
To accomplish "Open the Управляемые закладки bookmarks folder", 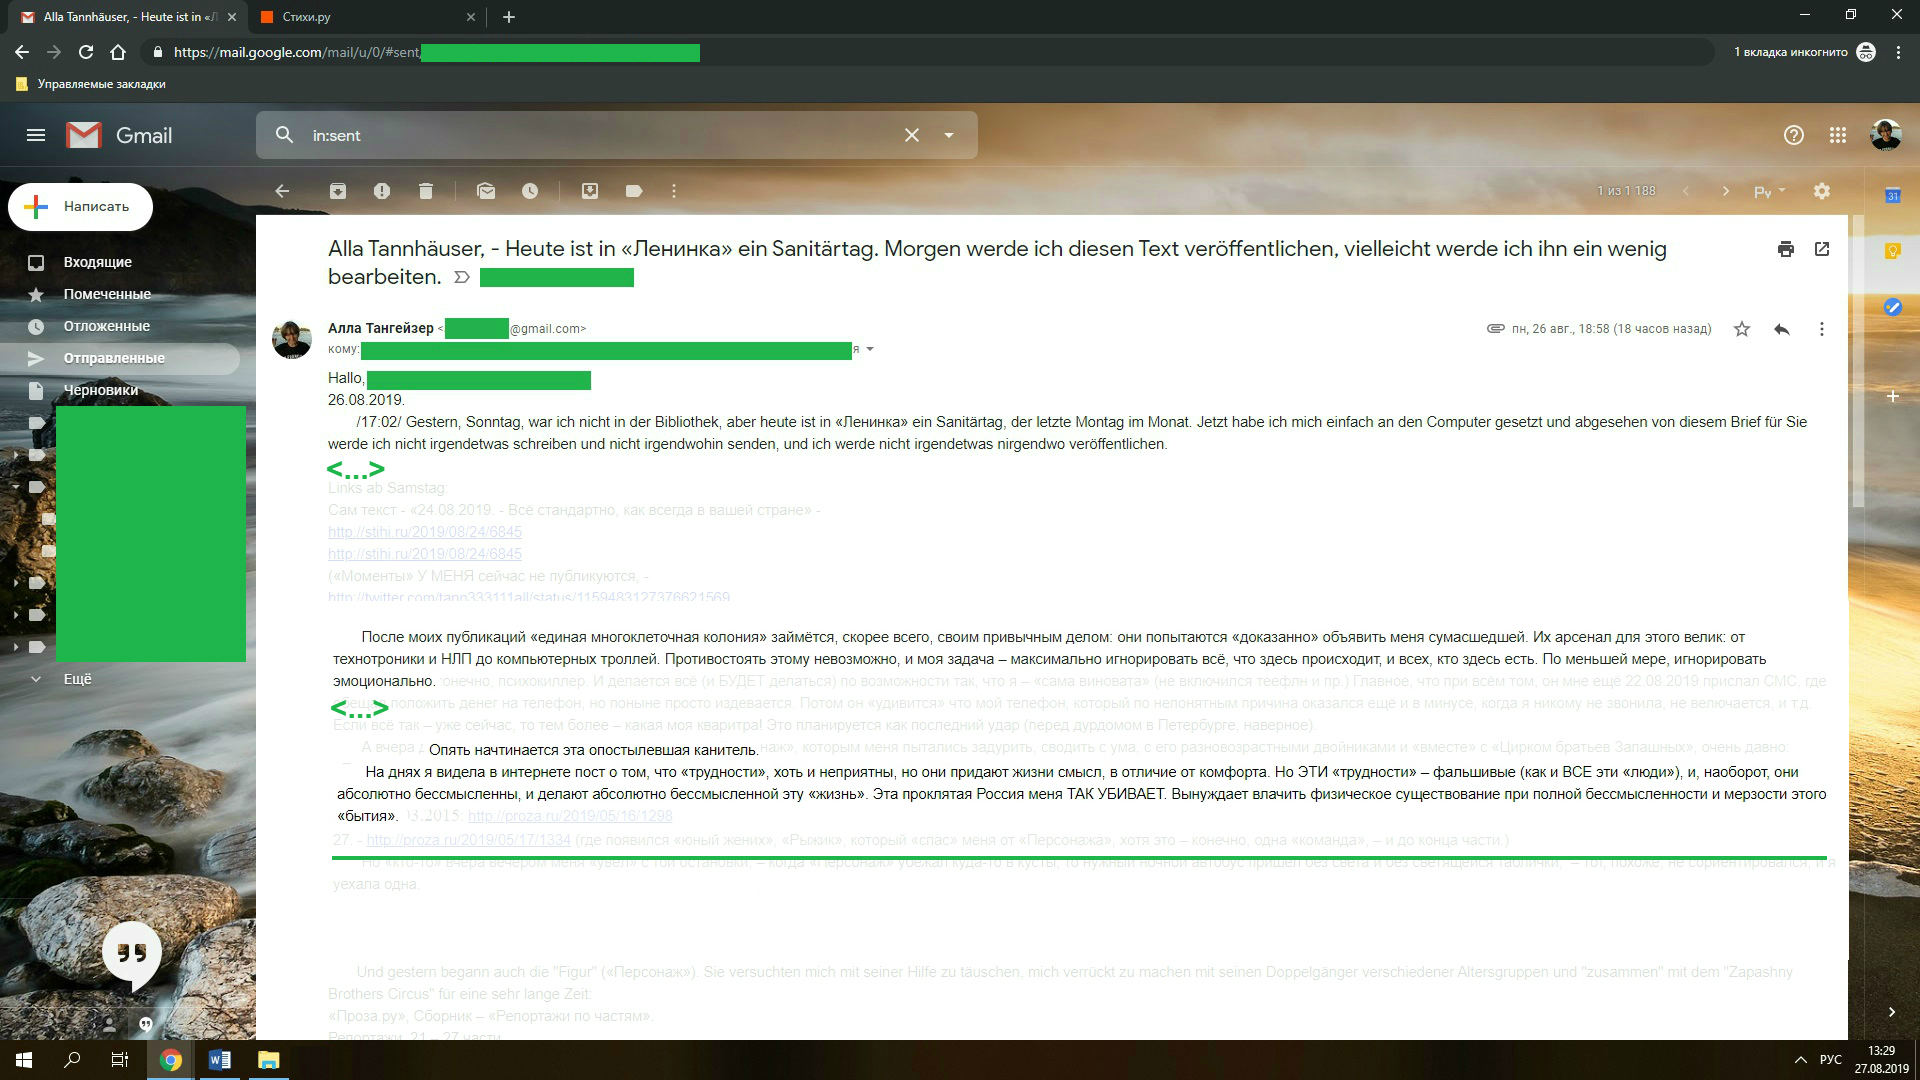I will (x=91, y=84).
